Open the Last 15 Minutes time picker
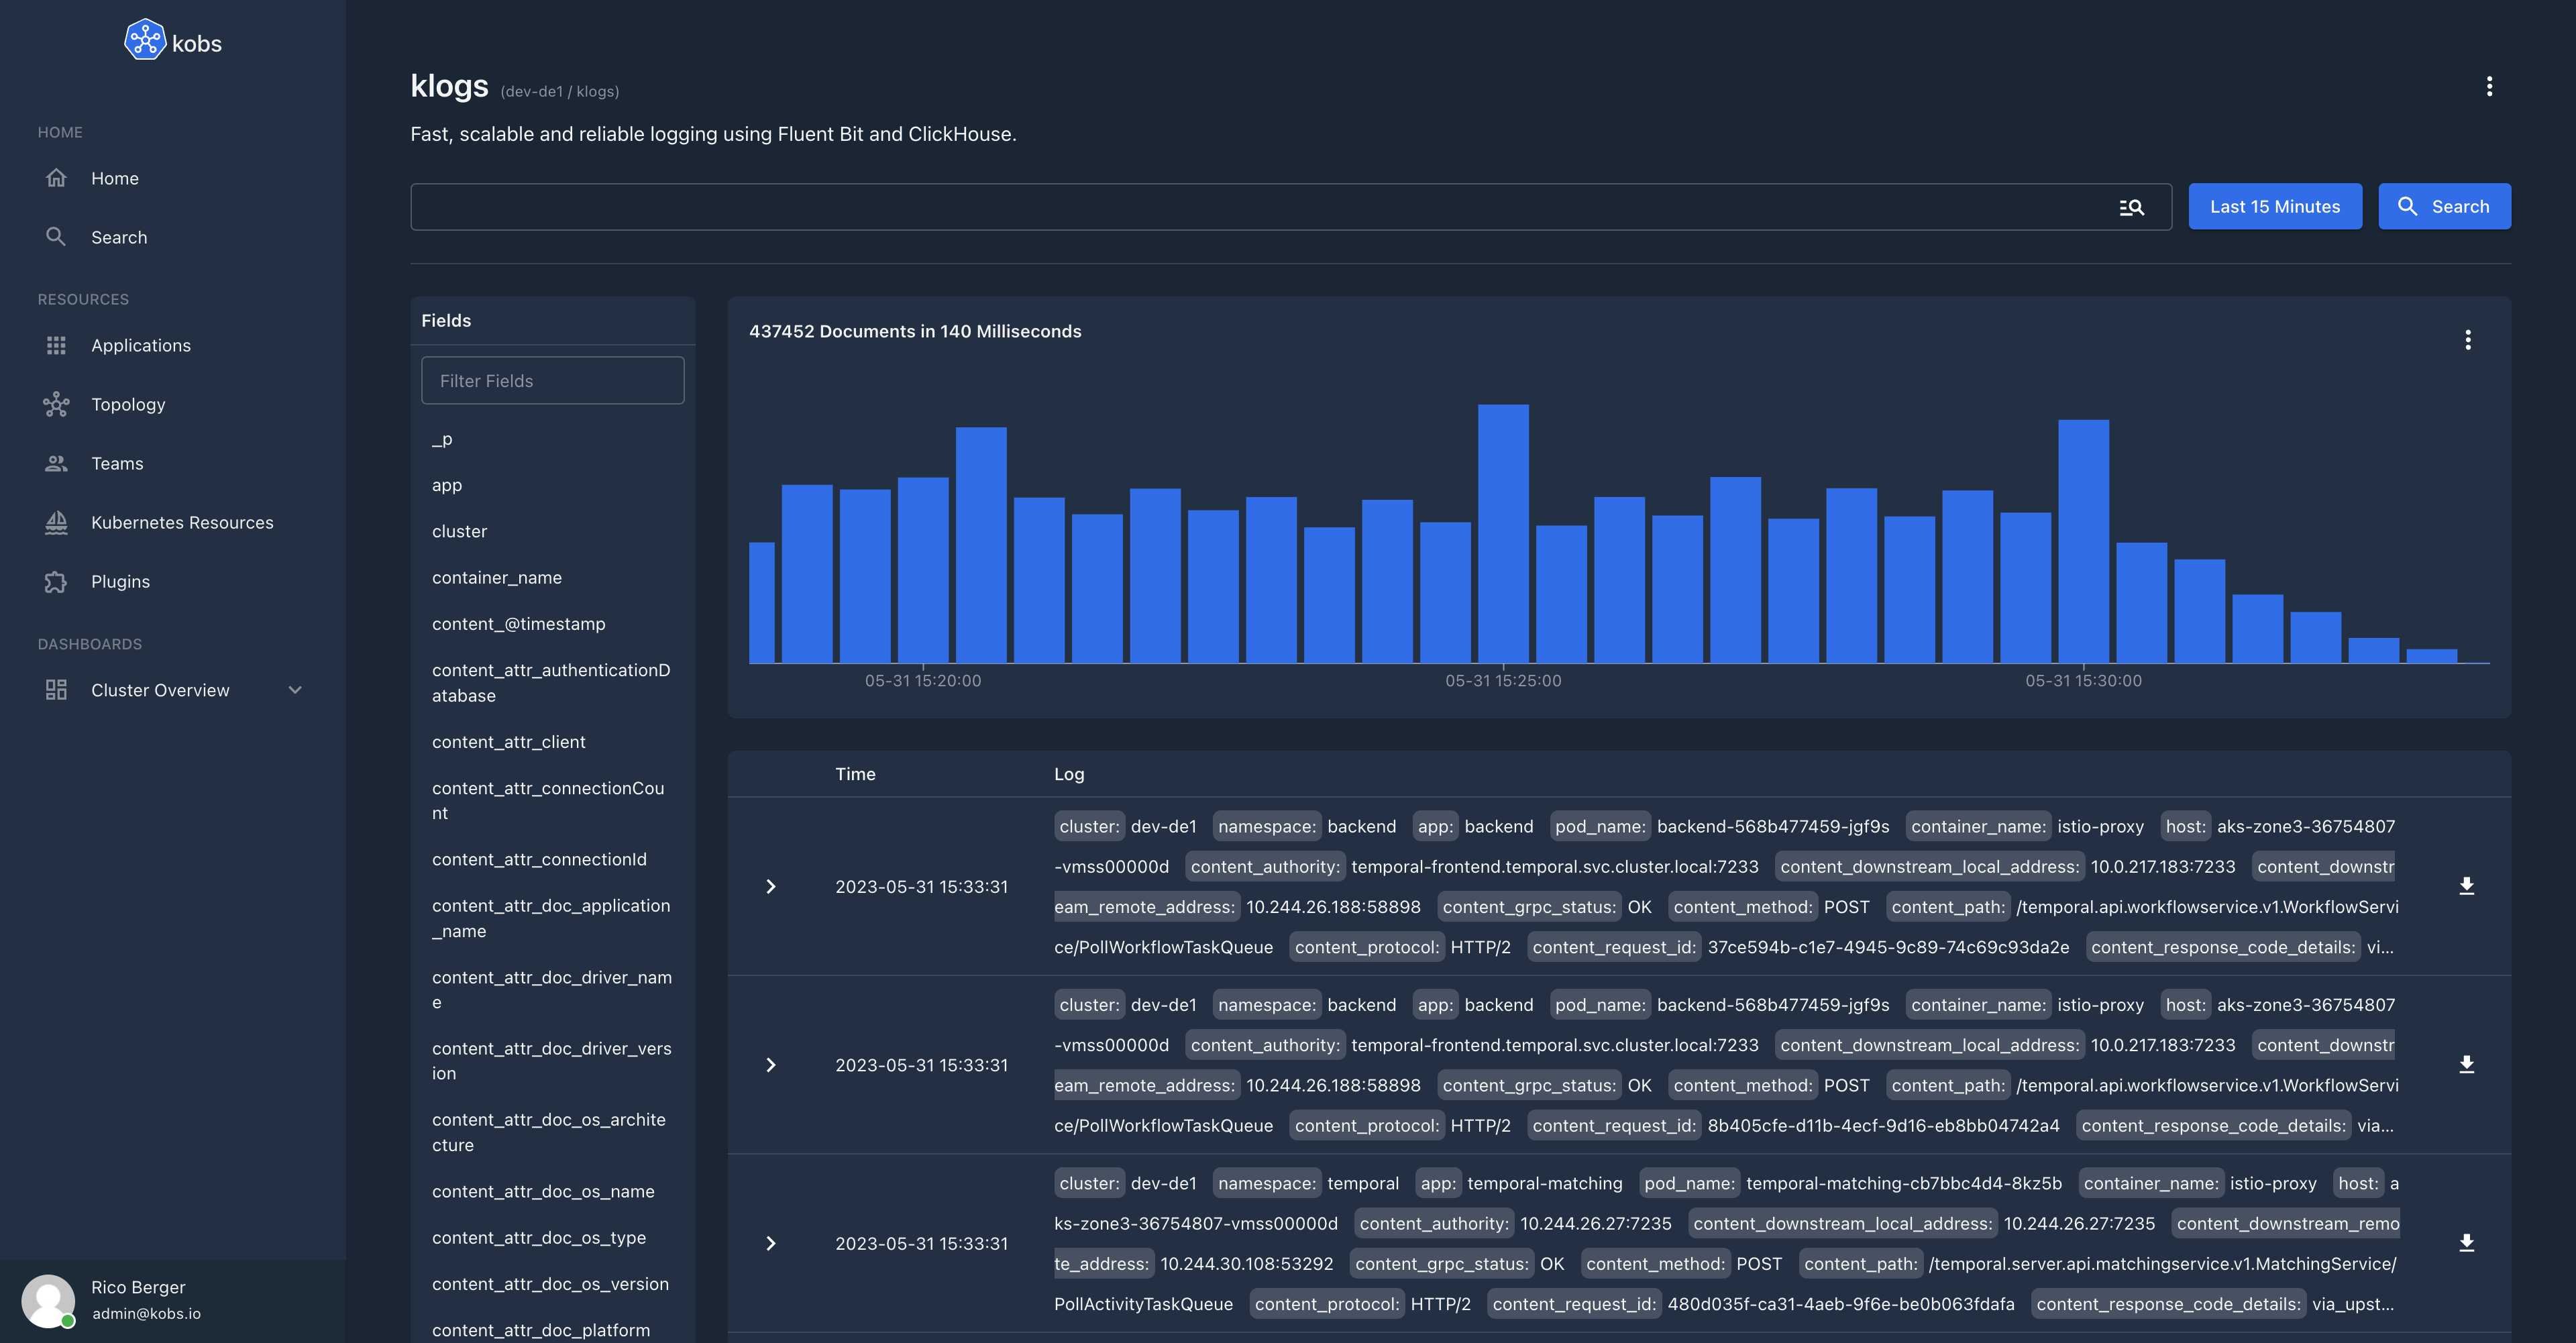This screenshot has width=2576, height=1343. click(x=2275, y=206)
